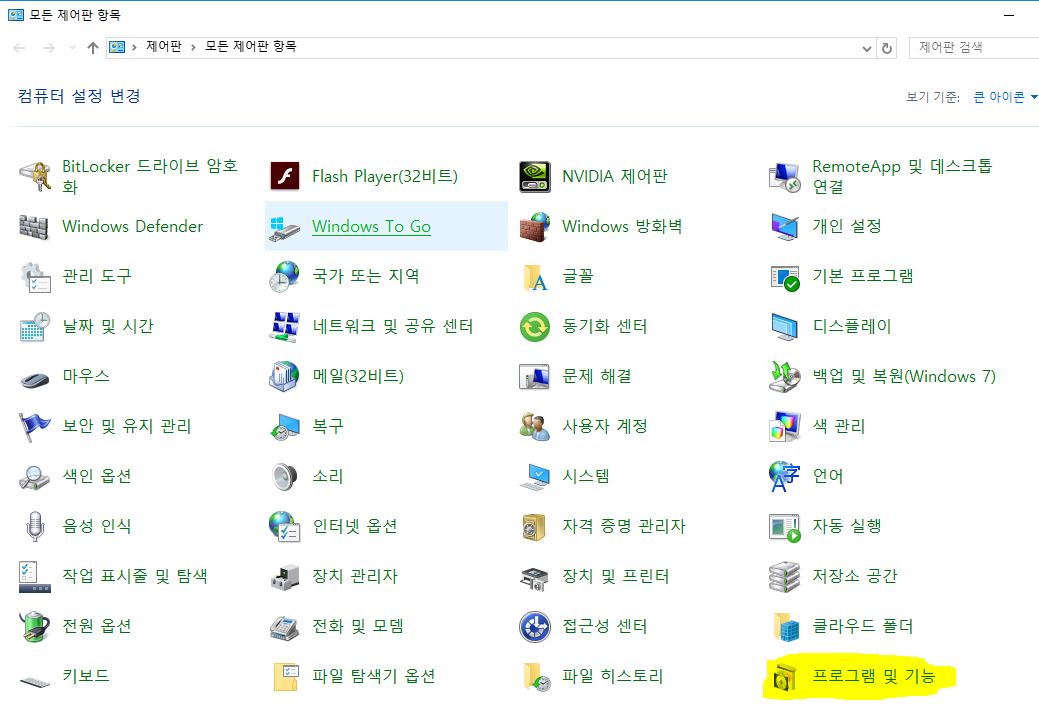The height and width of the screenshot is (705, 1039).
Task: Open 자격 증명 관리자 safe icon
Action: pos(534,527)
